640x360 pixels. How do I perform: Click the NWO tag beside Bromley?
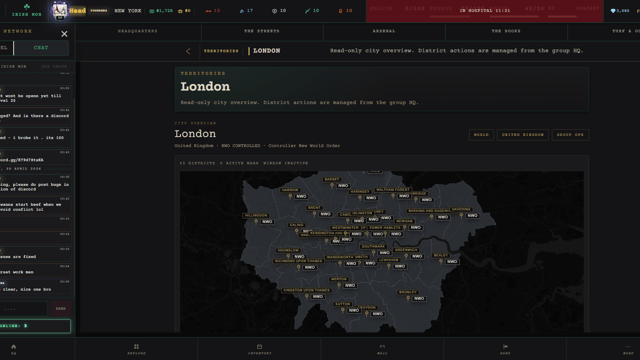click(x=419, y=299)
